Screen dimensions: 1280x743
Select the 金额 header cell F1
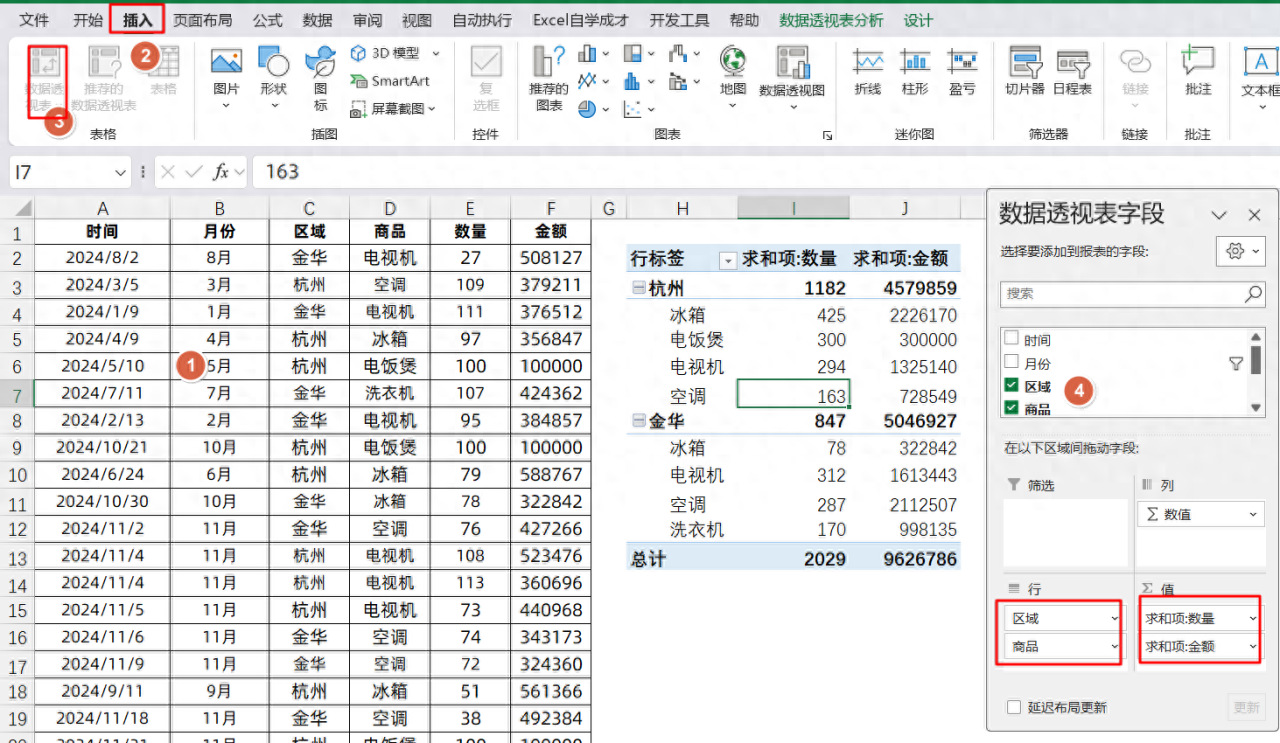[x=551, y=231]
